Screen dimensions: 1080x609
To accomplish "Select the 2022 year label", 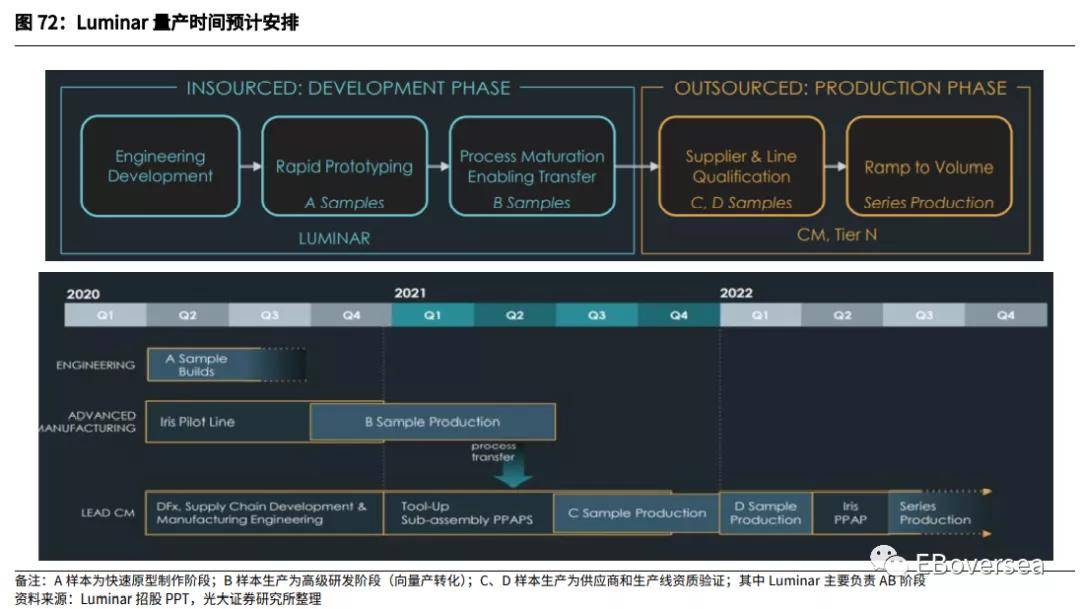I will [x=736, y=293].
